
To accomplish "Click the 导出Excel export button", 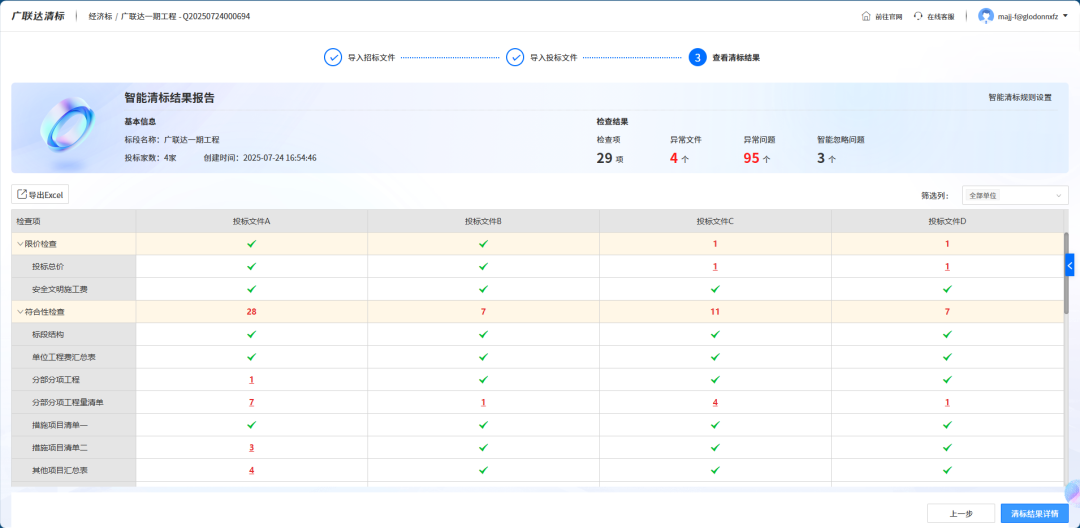I will point(41,194).
